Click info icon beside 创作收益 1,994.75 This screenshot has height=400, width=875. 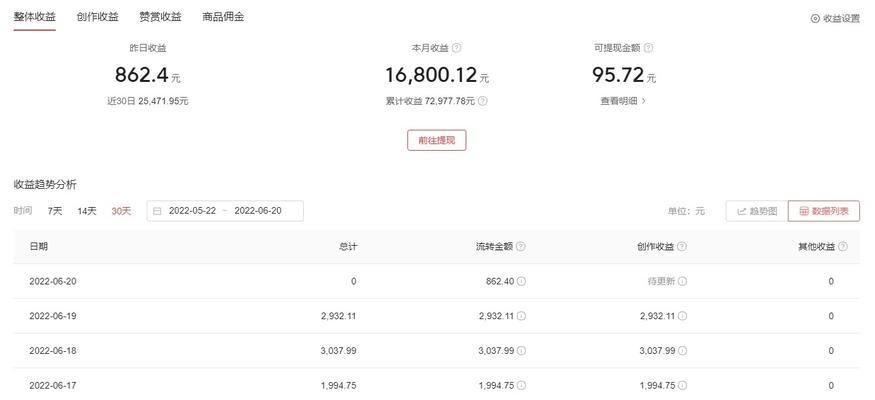(x=682, y=385)
